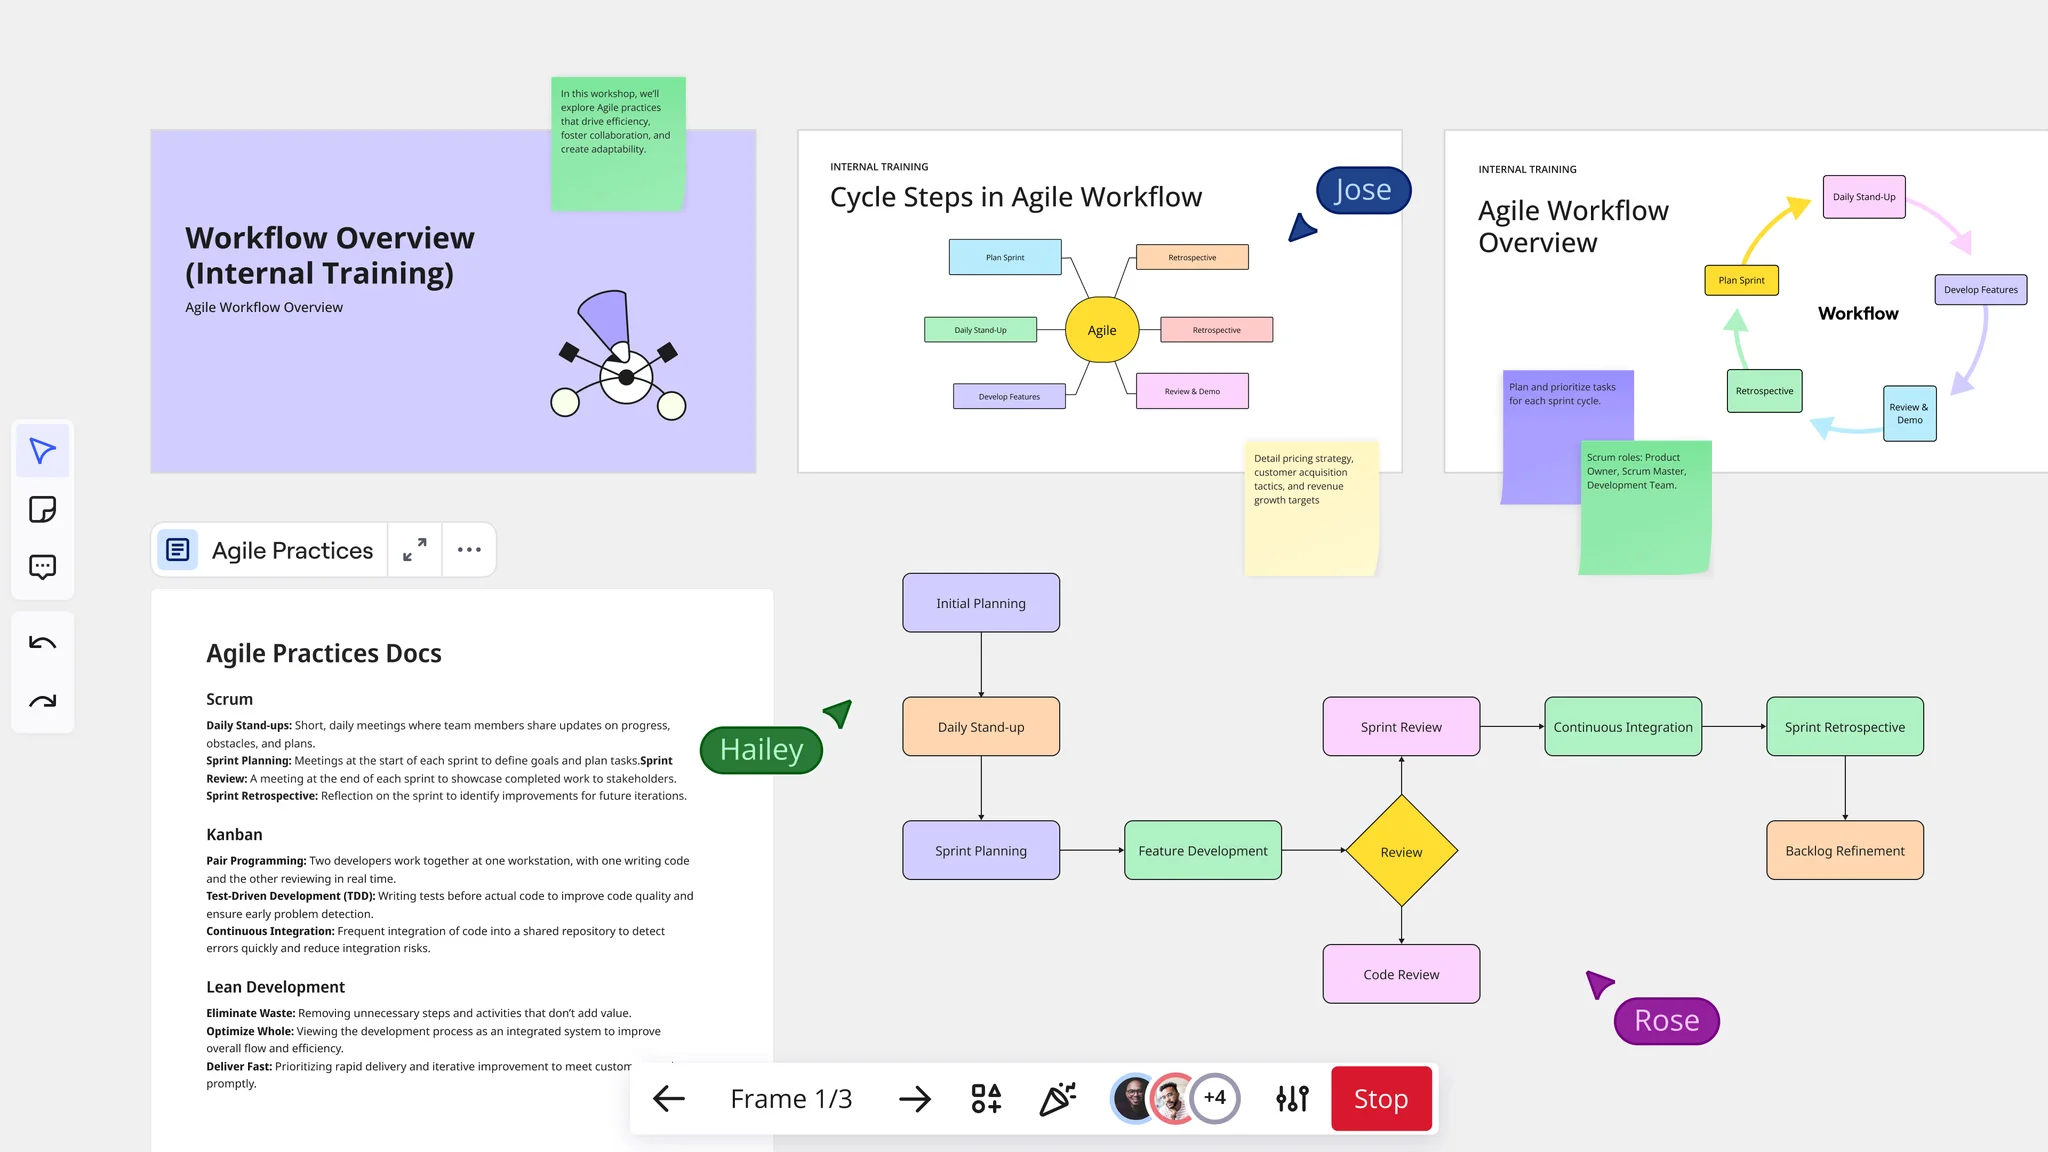Open the comment tool
Image resolution: width=2048 pixels, height=1152 pixels.
click(x=42, y=567)
